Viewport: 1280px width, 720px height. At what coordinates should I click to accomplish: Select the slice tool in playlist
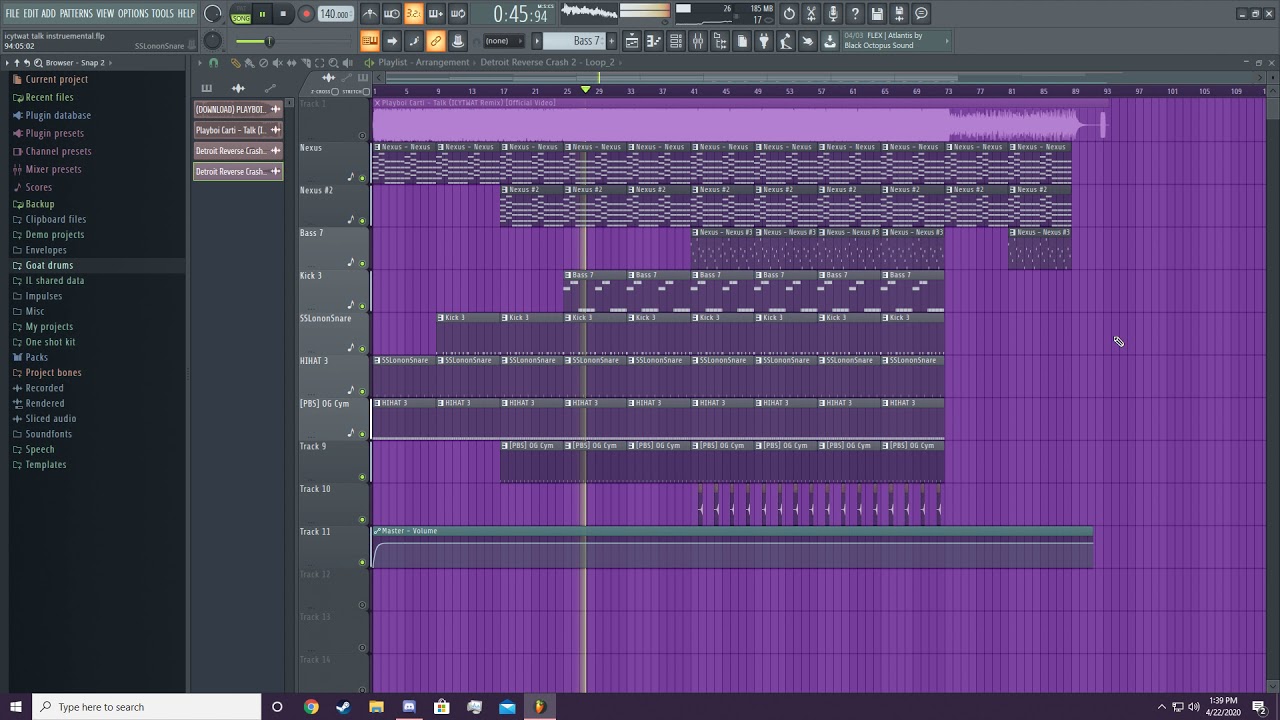tap(306, 63)
